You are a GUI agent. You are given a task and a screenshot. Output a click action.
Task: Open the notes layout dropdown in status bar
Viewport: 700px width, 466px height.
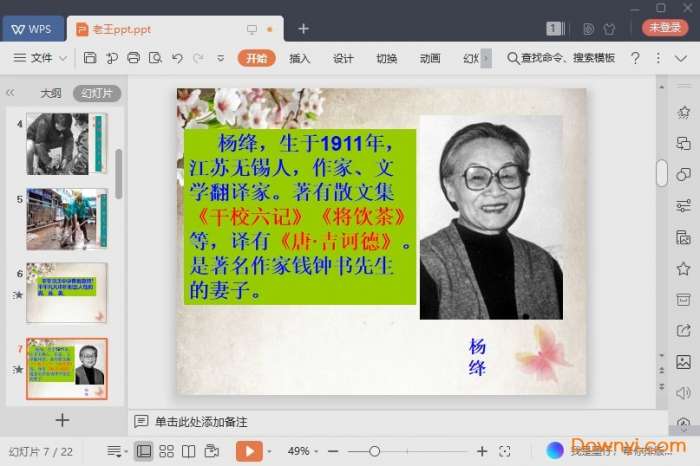point(117,451)
